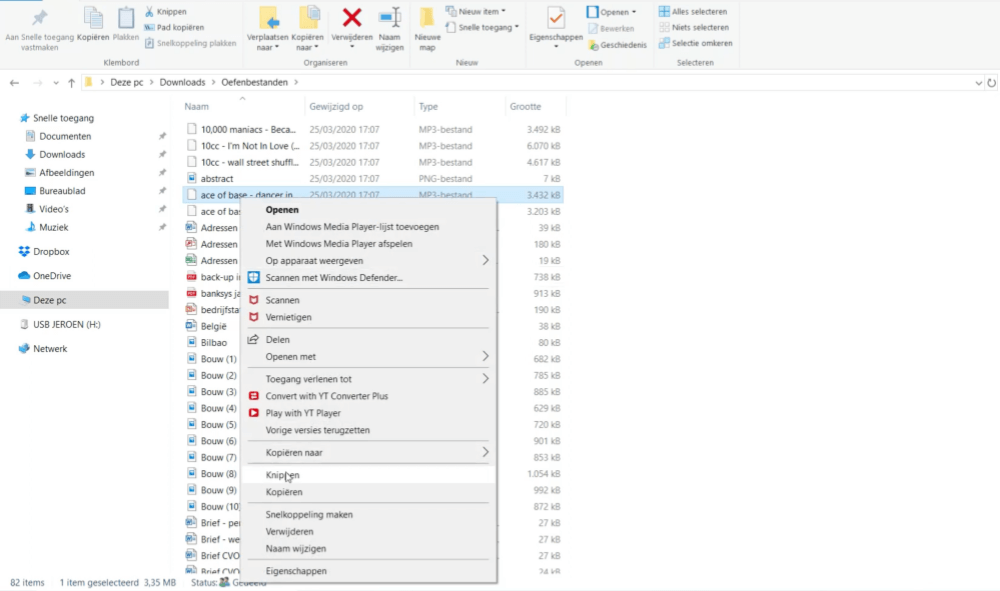The image size is (1000, 591).
Task: Choose Scannen met Windows Defender
Action: [x=333, y=277]
